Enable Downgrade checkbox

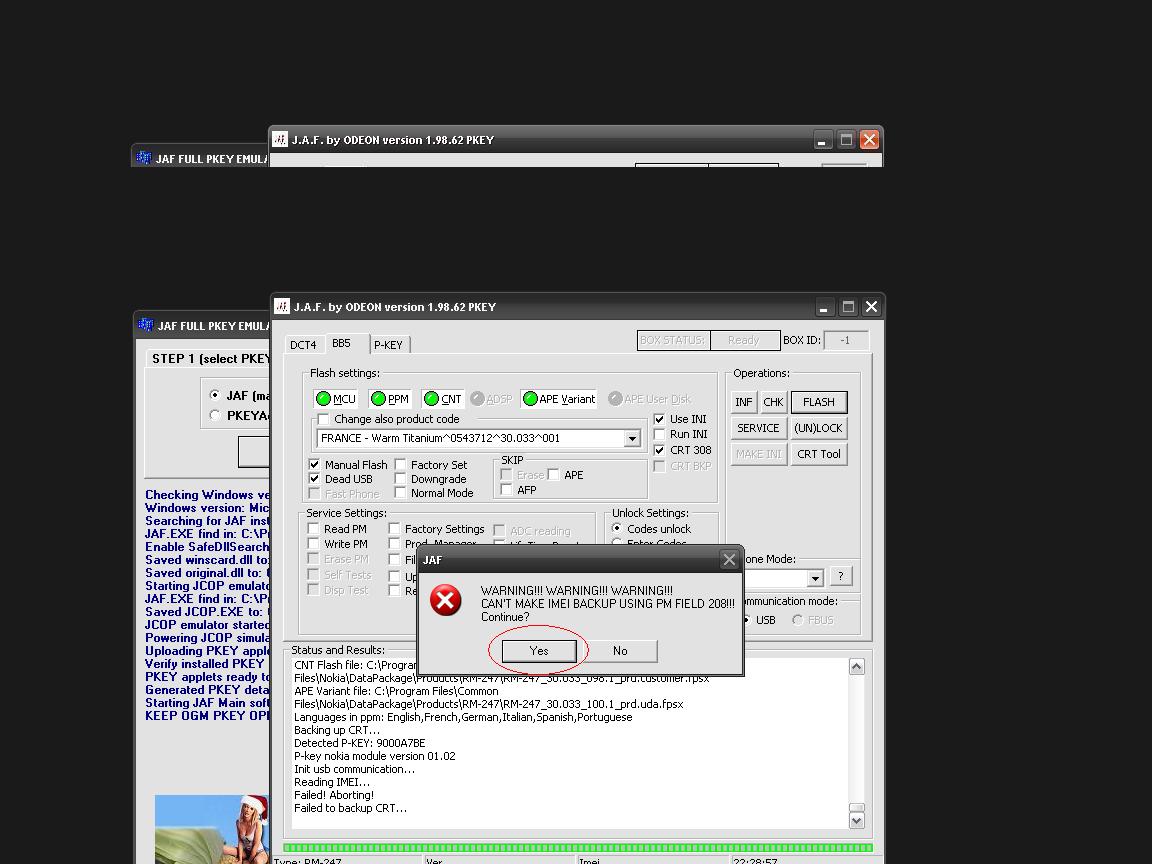400,478
